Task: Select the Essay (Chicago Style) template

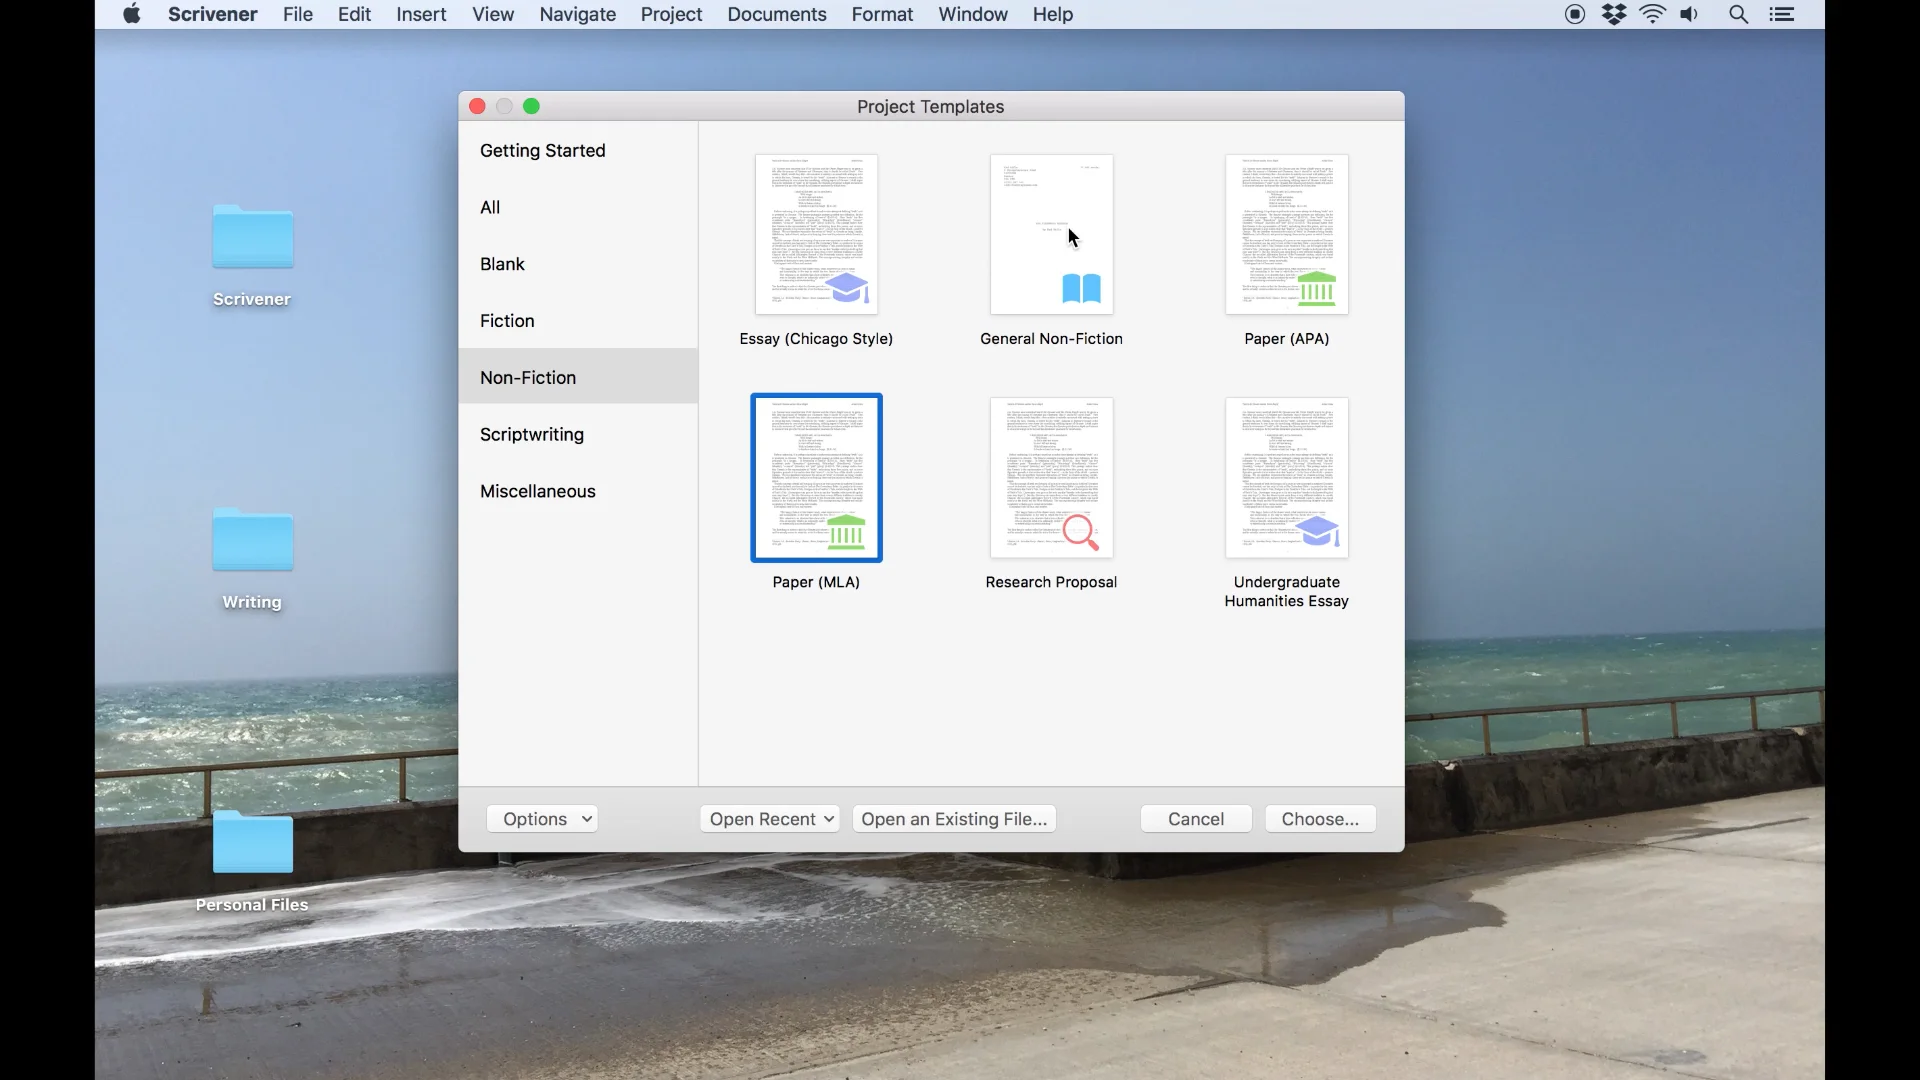Action: click(816, 235)
